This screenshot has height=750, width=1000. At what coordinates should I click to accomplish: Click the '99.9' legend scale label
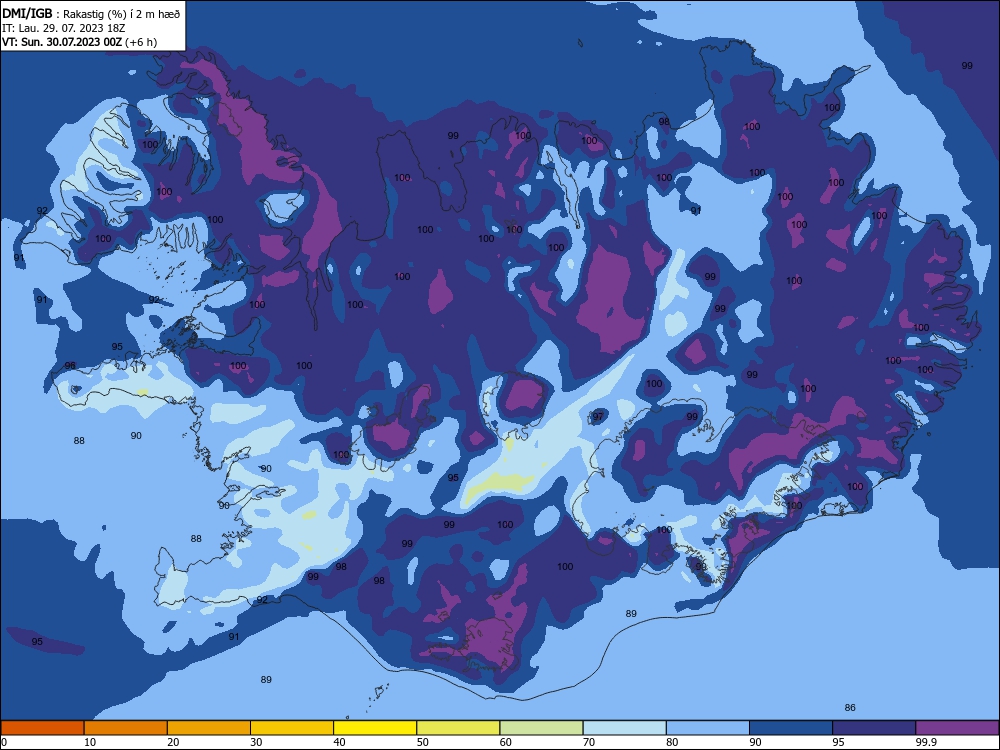click(925, 742)
